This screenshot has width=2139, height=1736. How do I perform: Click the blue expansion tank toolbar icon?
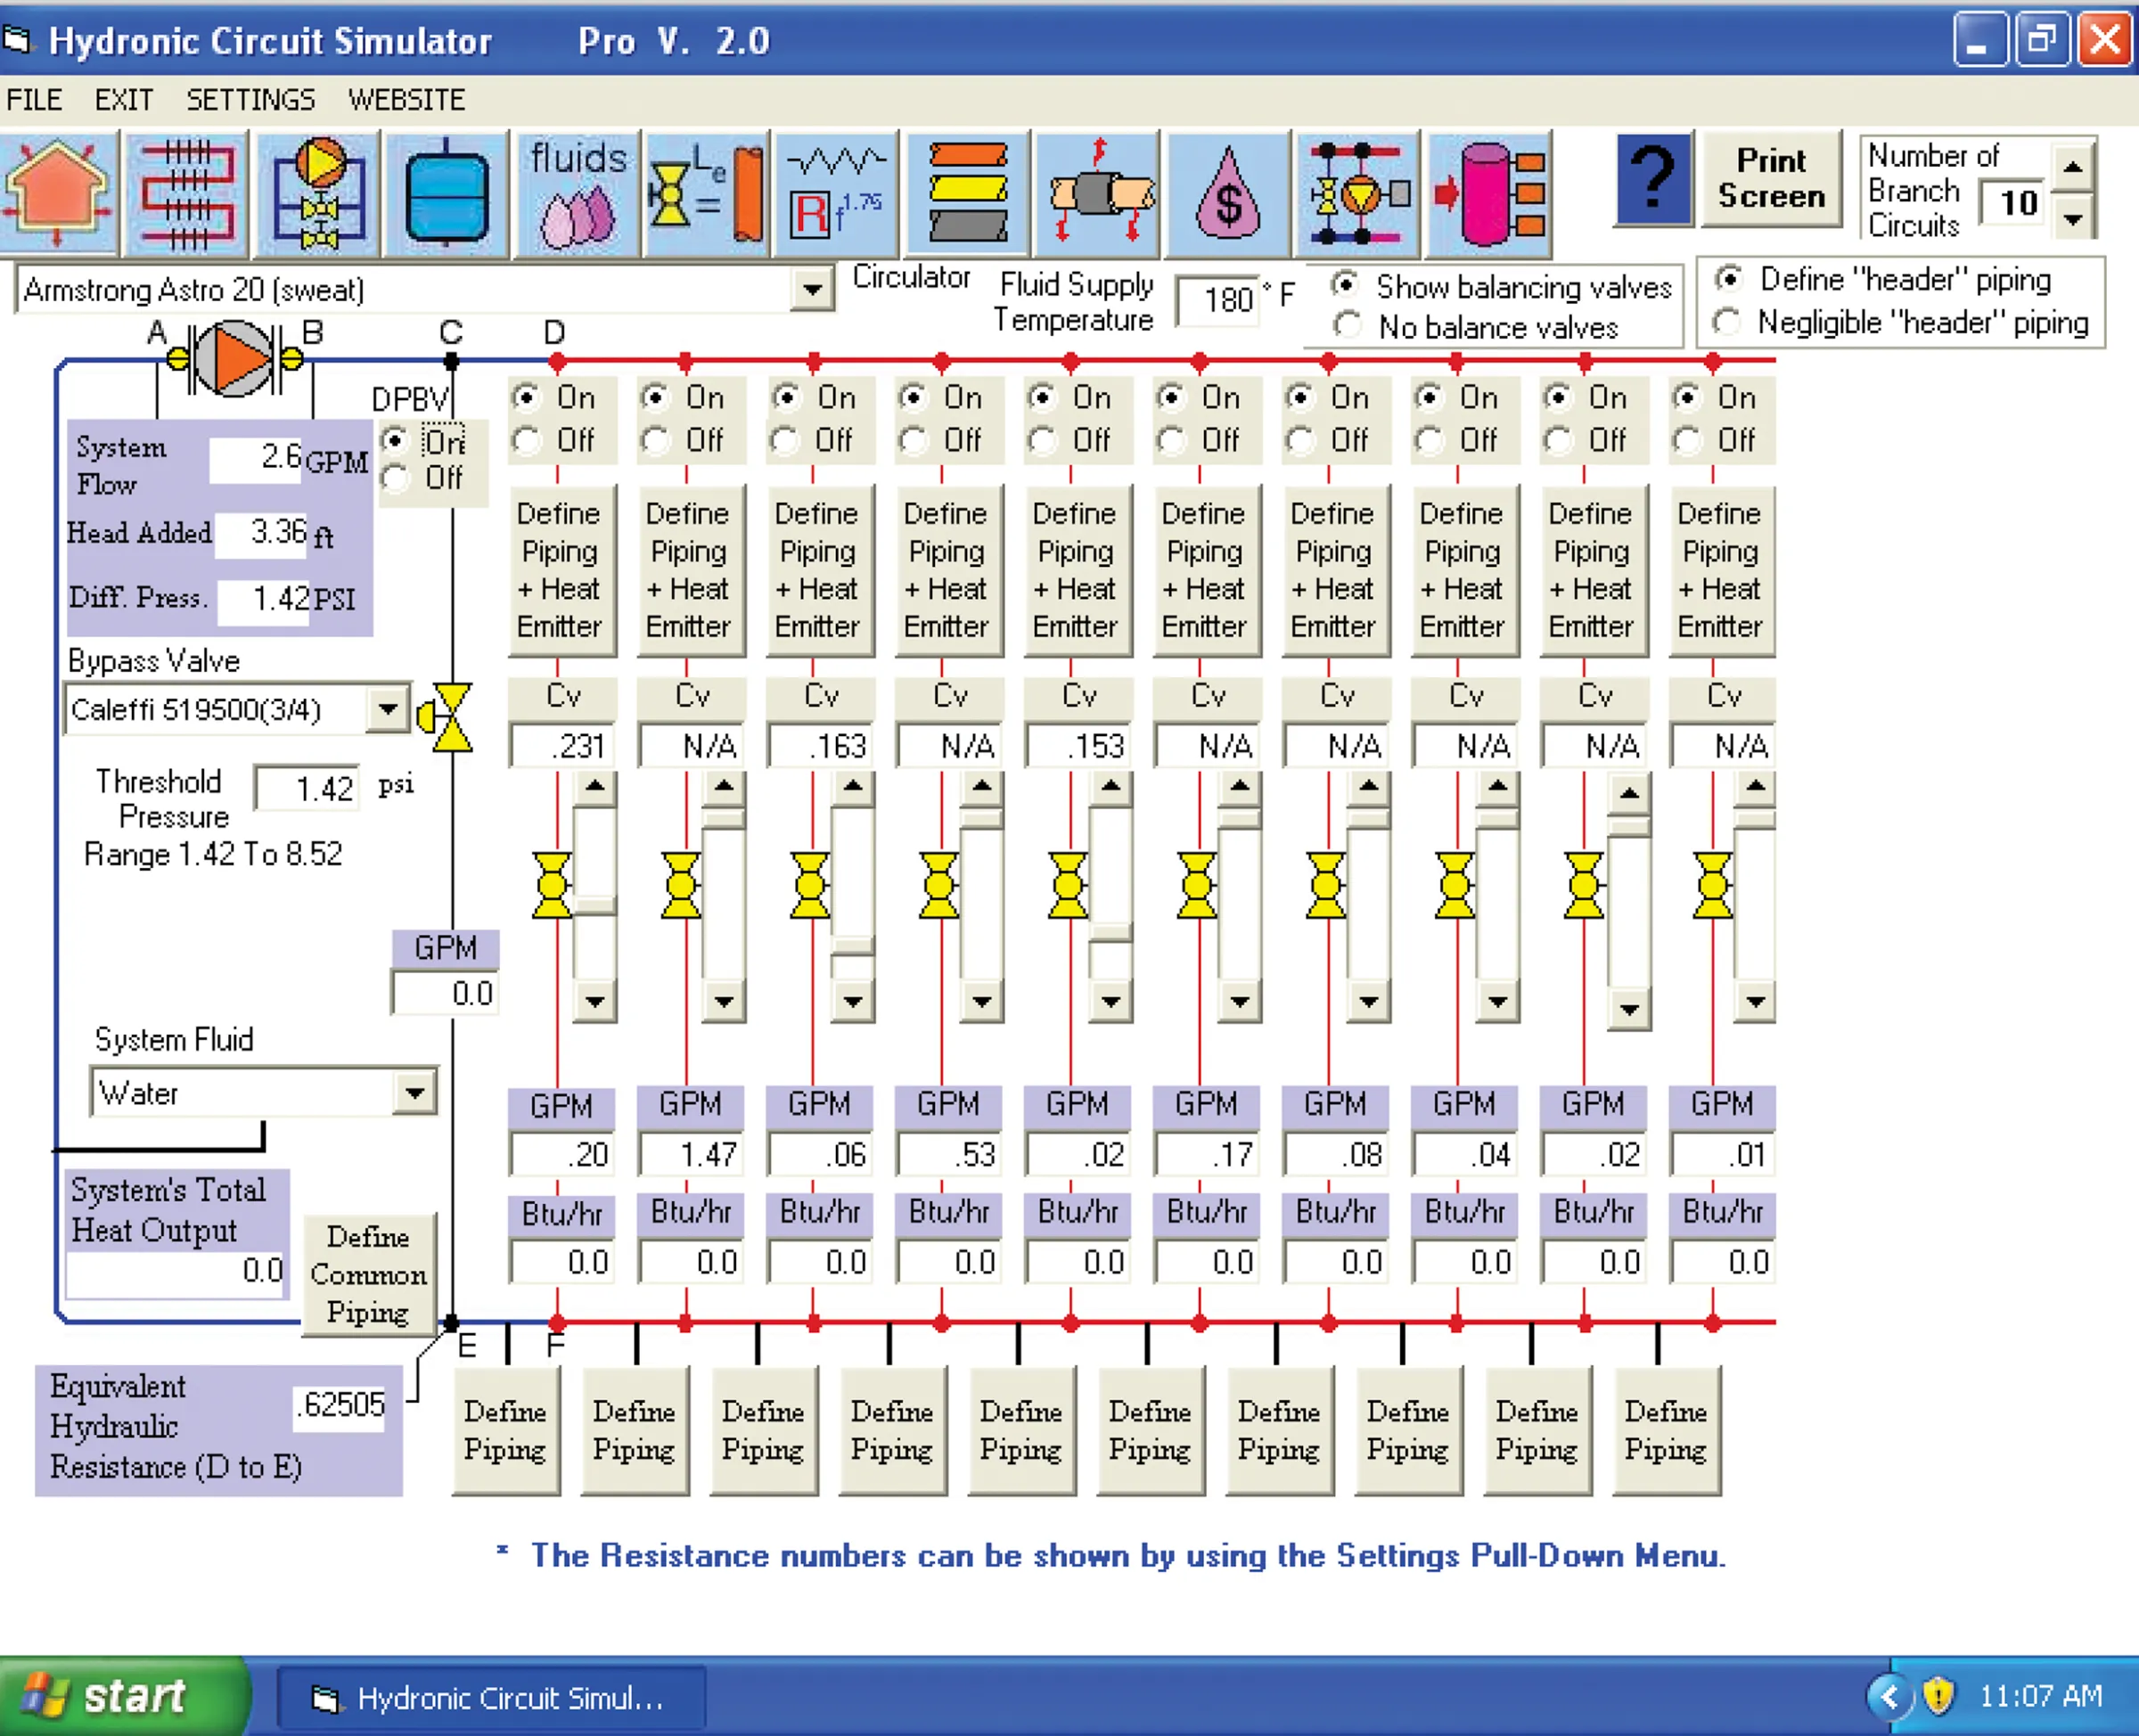447,194
